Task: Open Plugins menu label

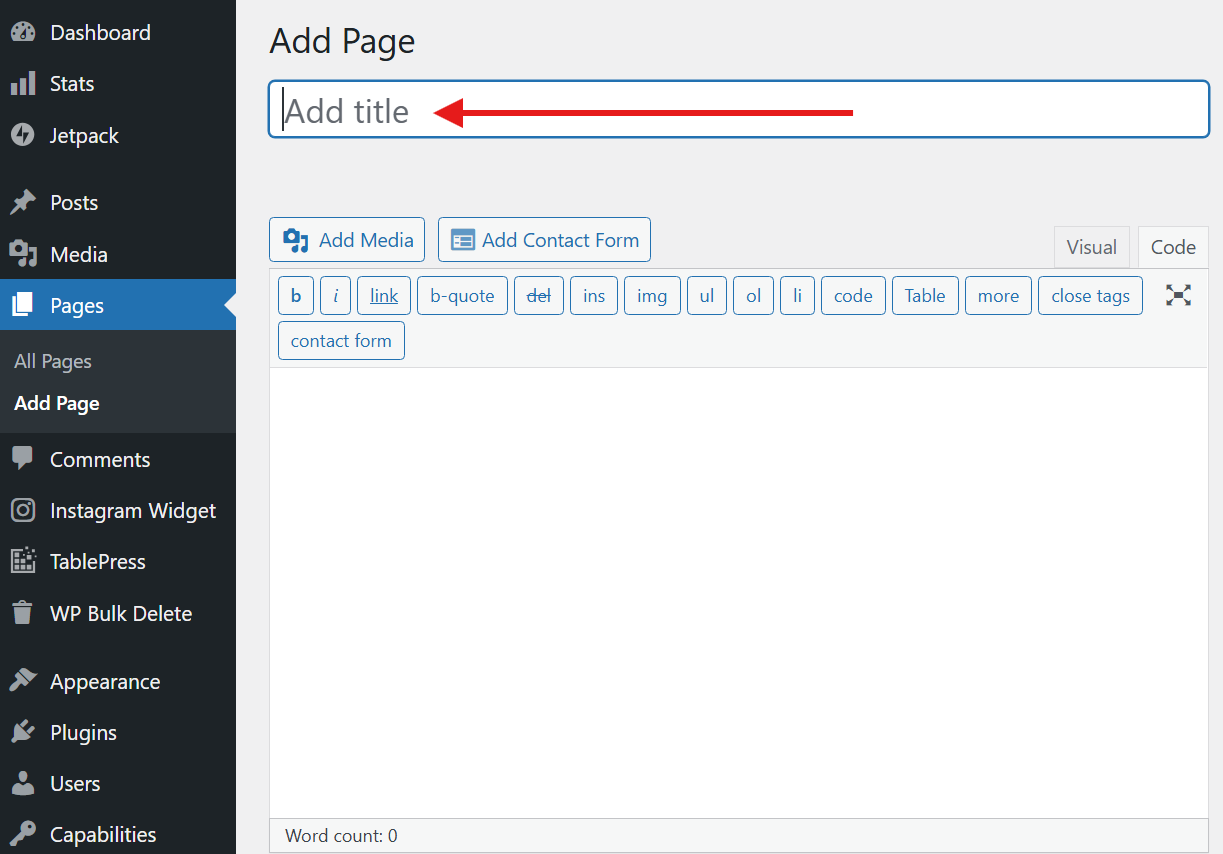Action: [x=83, y=732]
